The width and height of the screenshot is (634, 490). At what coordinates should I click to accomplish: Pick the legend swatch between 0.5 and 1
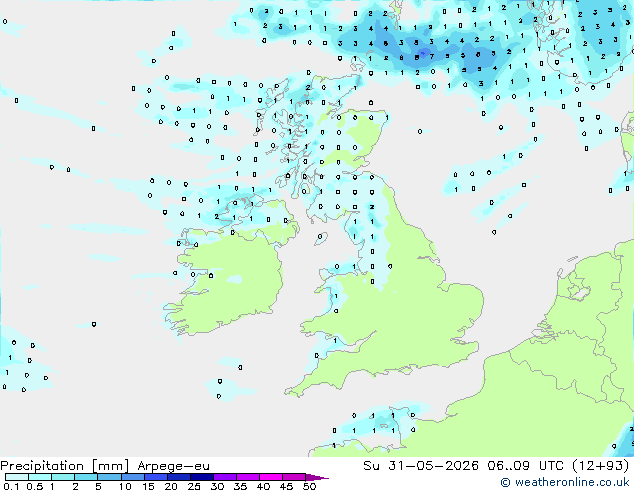pyautogui.click(x=40, y=477)
